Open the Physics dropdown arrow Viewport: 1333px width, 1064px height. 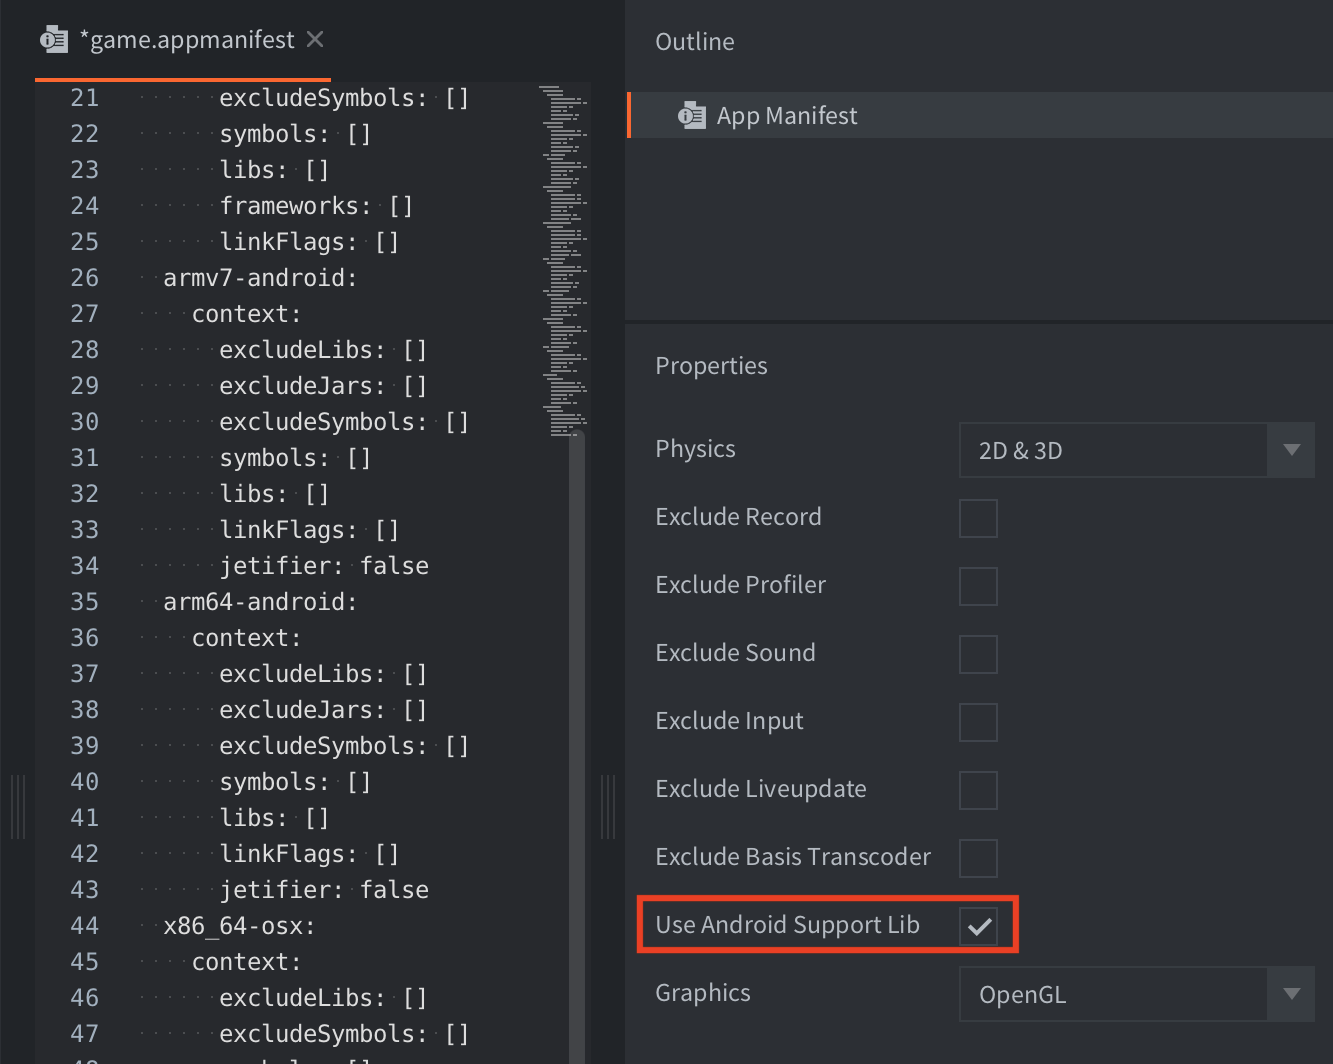[1291, 450]
